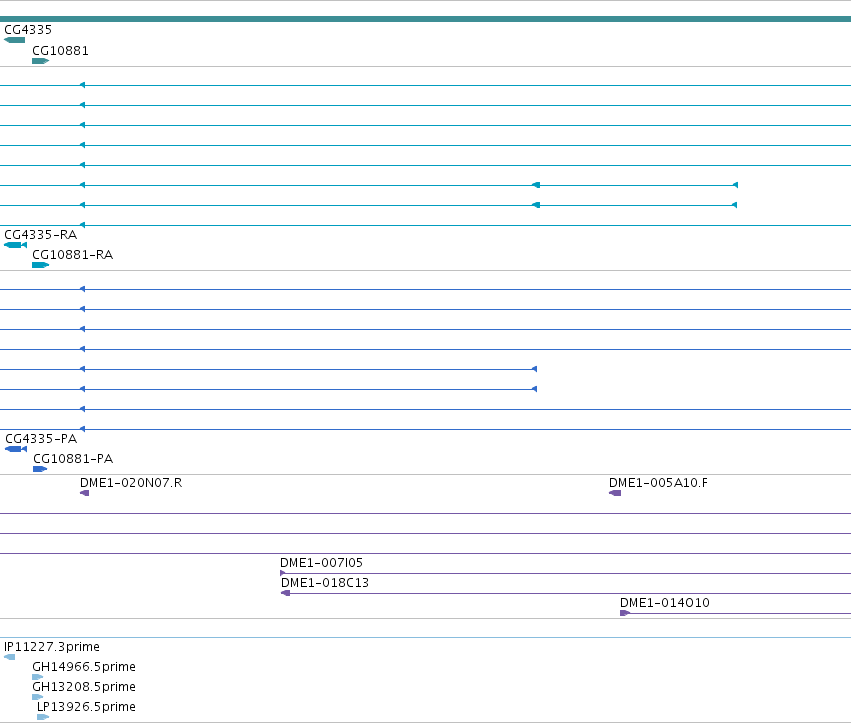This screenshot has width=851, height=723.
Task: Select the LP13926.5prime arrow glyph
Action: click(43, 717)
